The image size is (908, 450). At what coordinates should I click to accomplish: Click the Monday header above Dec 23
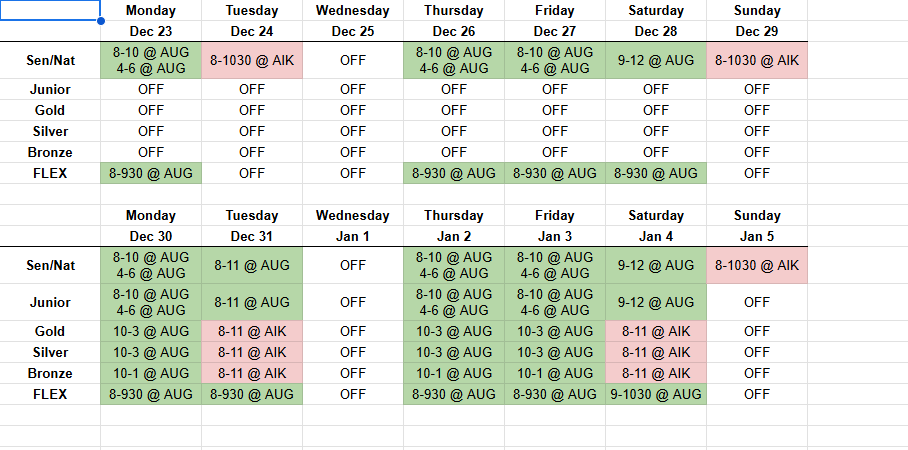(151, 11)
